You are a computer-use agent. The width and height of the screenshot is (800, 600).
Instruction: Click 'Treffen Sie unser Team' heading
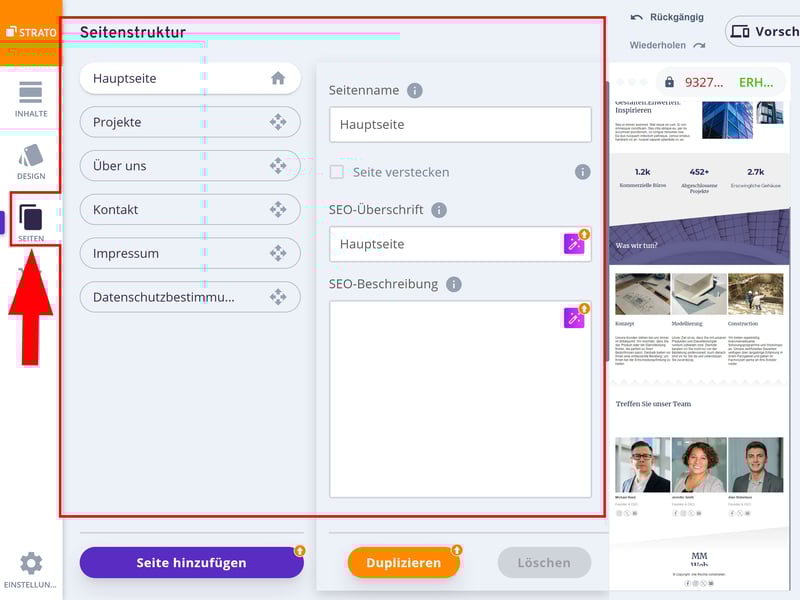654,404
